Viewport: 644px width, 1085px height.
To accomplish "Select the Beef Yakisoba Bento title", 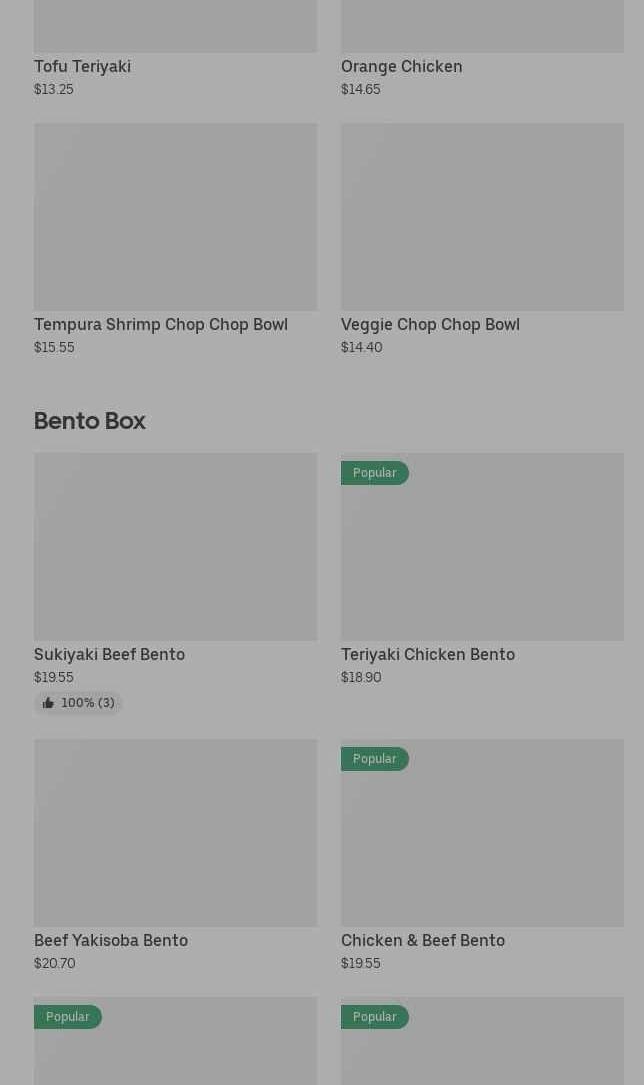I will click(110, 940).
